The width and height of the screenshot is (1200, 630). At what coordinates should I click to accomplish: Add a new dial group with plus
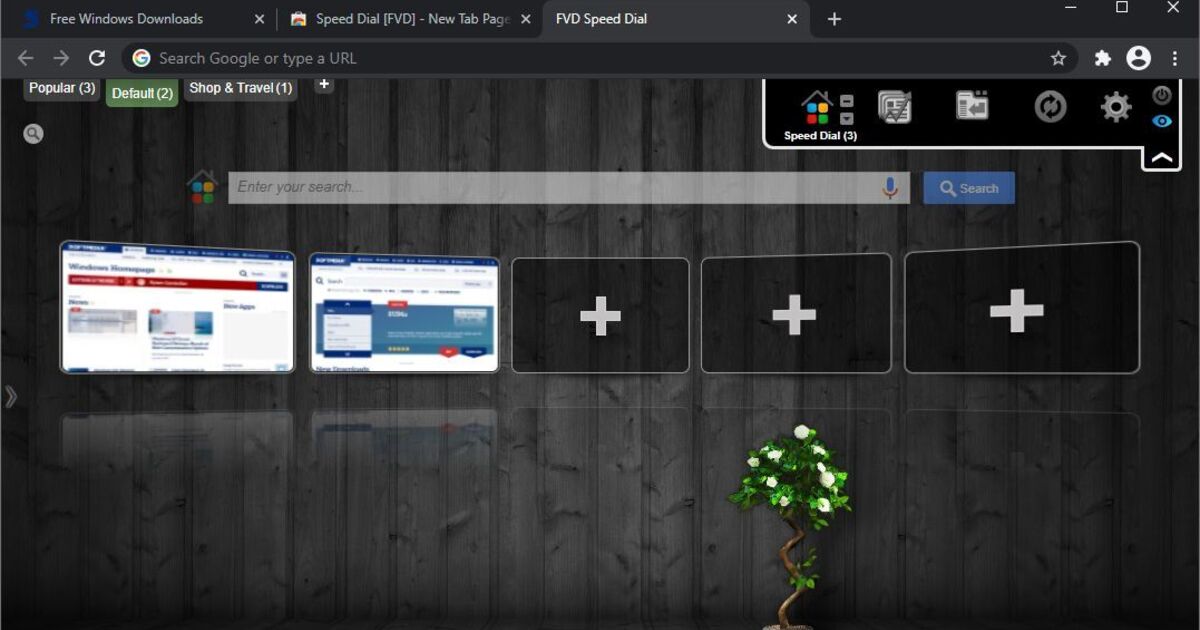[x=323, y=84]
